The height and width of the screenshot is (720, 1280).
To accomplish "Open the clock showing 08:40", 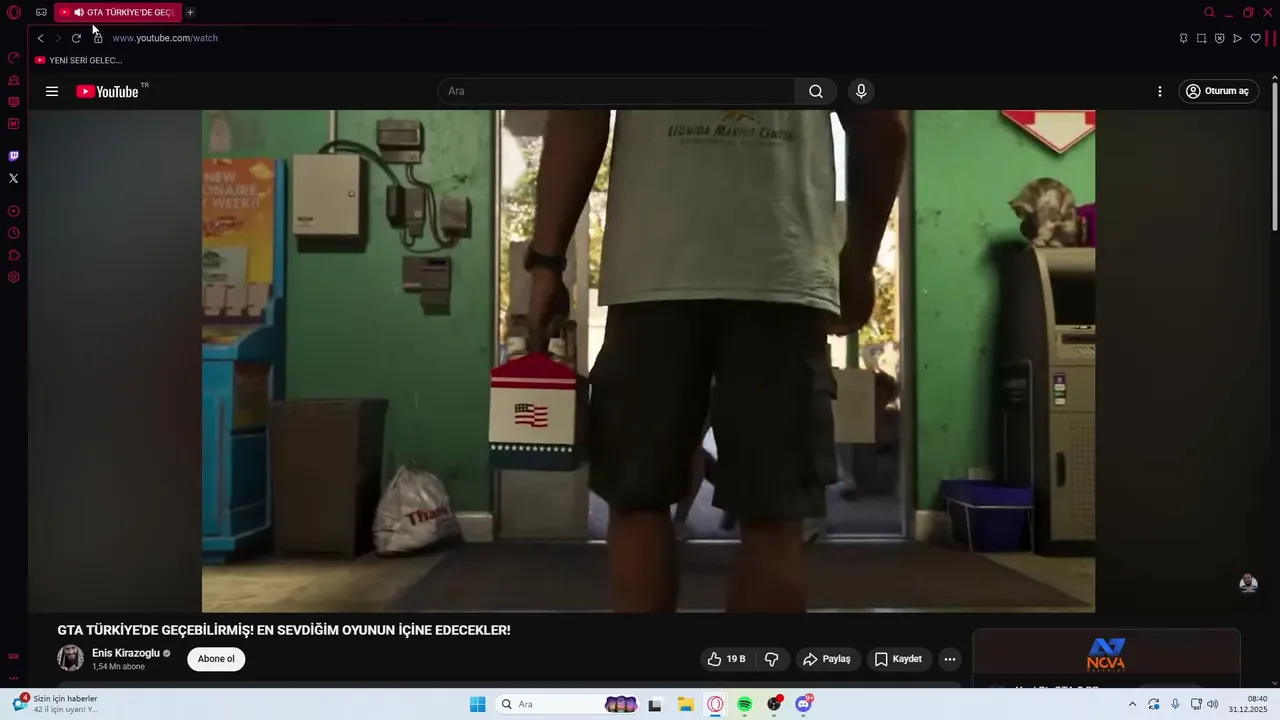I will 1248,704.
